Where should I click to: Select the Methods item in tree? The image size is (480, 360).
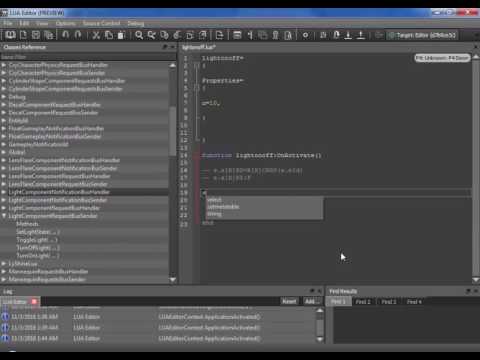(x=27, y=224)
